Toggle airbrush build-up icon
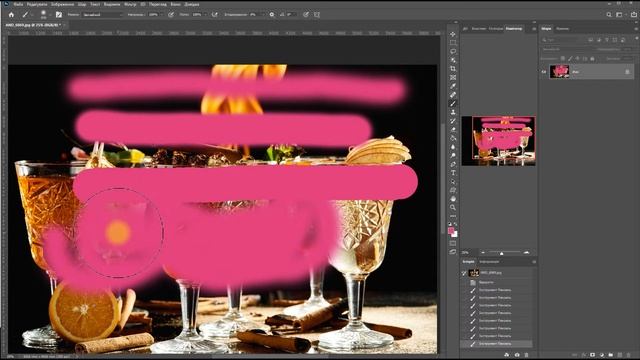Viewport: 640px width, 360px height. [x=214, y=14]
